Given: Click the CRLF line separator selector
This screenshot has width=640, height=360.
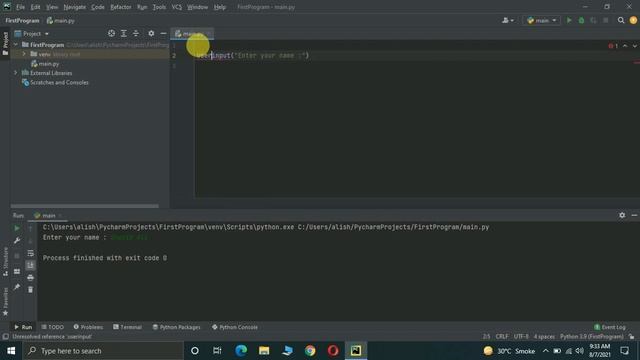Looking at the screenshot, I should click(x=502, y=337).
